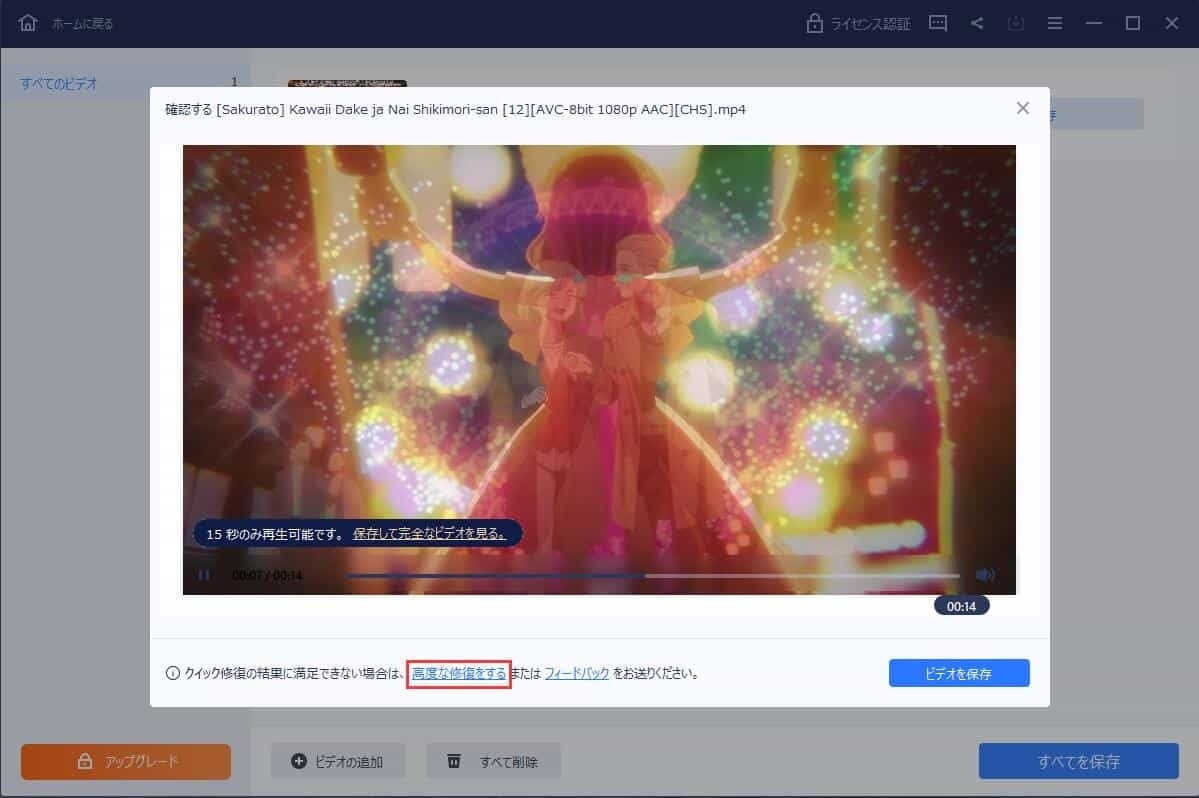Viewport: 1199px width, 798px height.
Task: Click the trash icon on すべて削除
Action: coord(454,761)
